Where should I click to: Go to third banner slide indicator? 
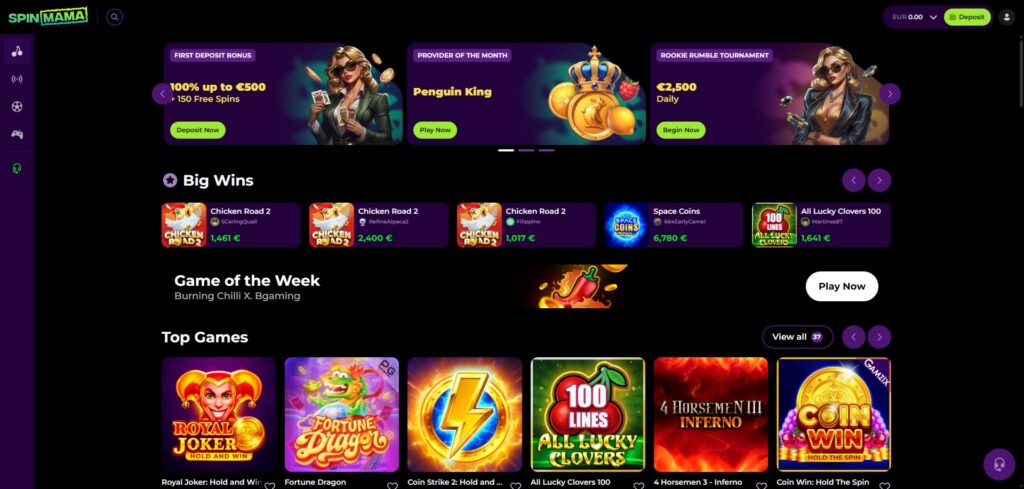[547, 150]
